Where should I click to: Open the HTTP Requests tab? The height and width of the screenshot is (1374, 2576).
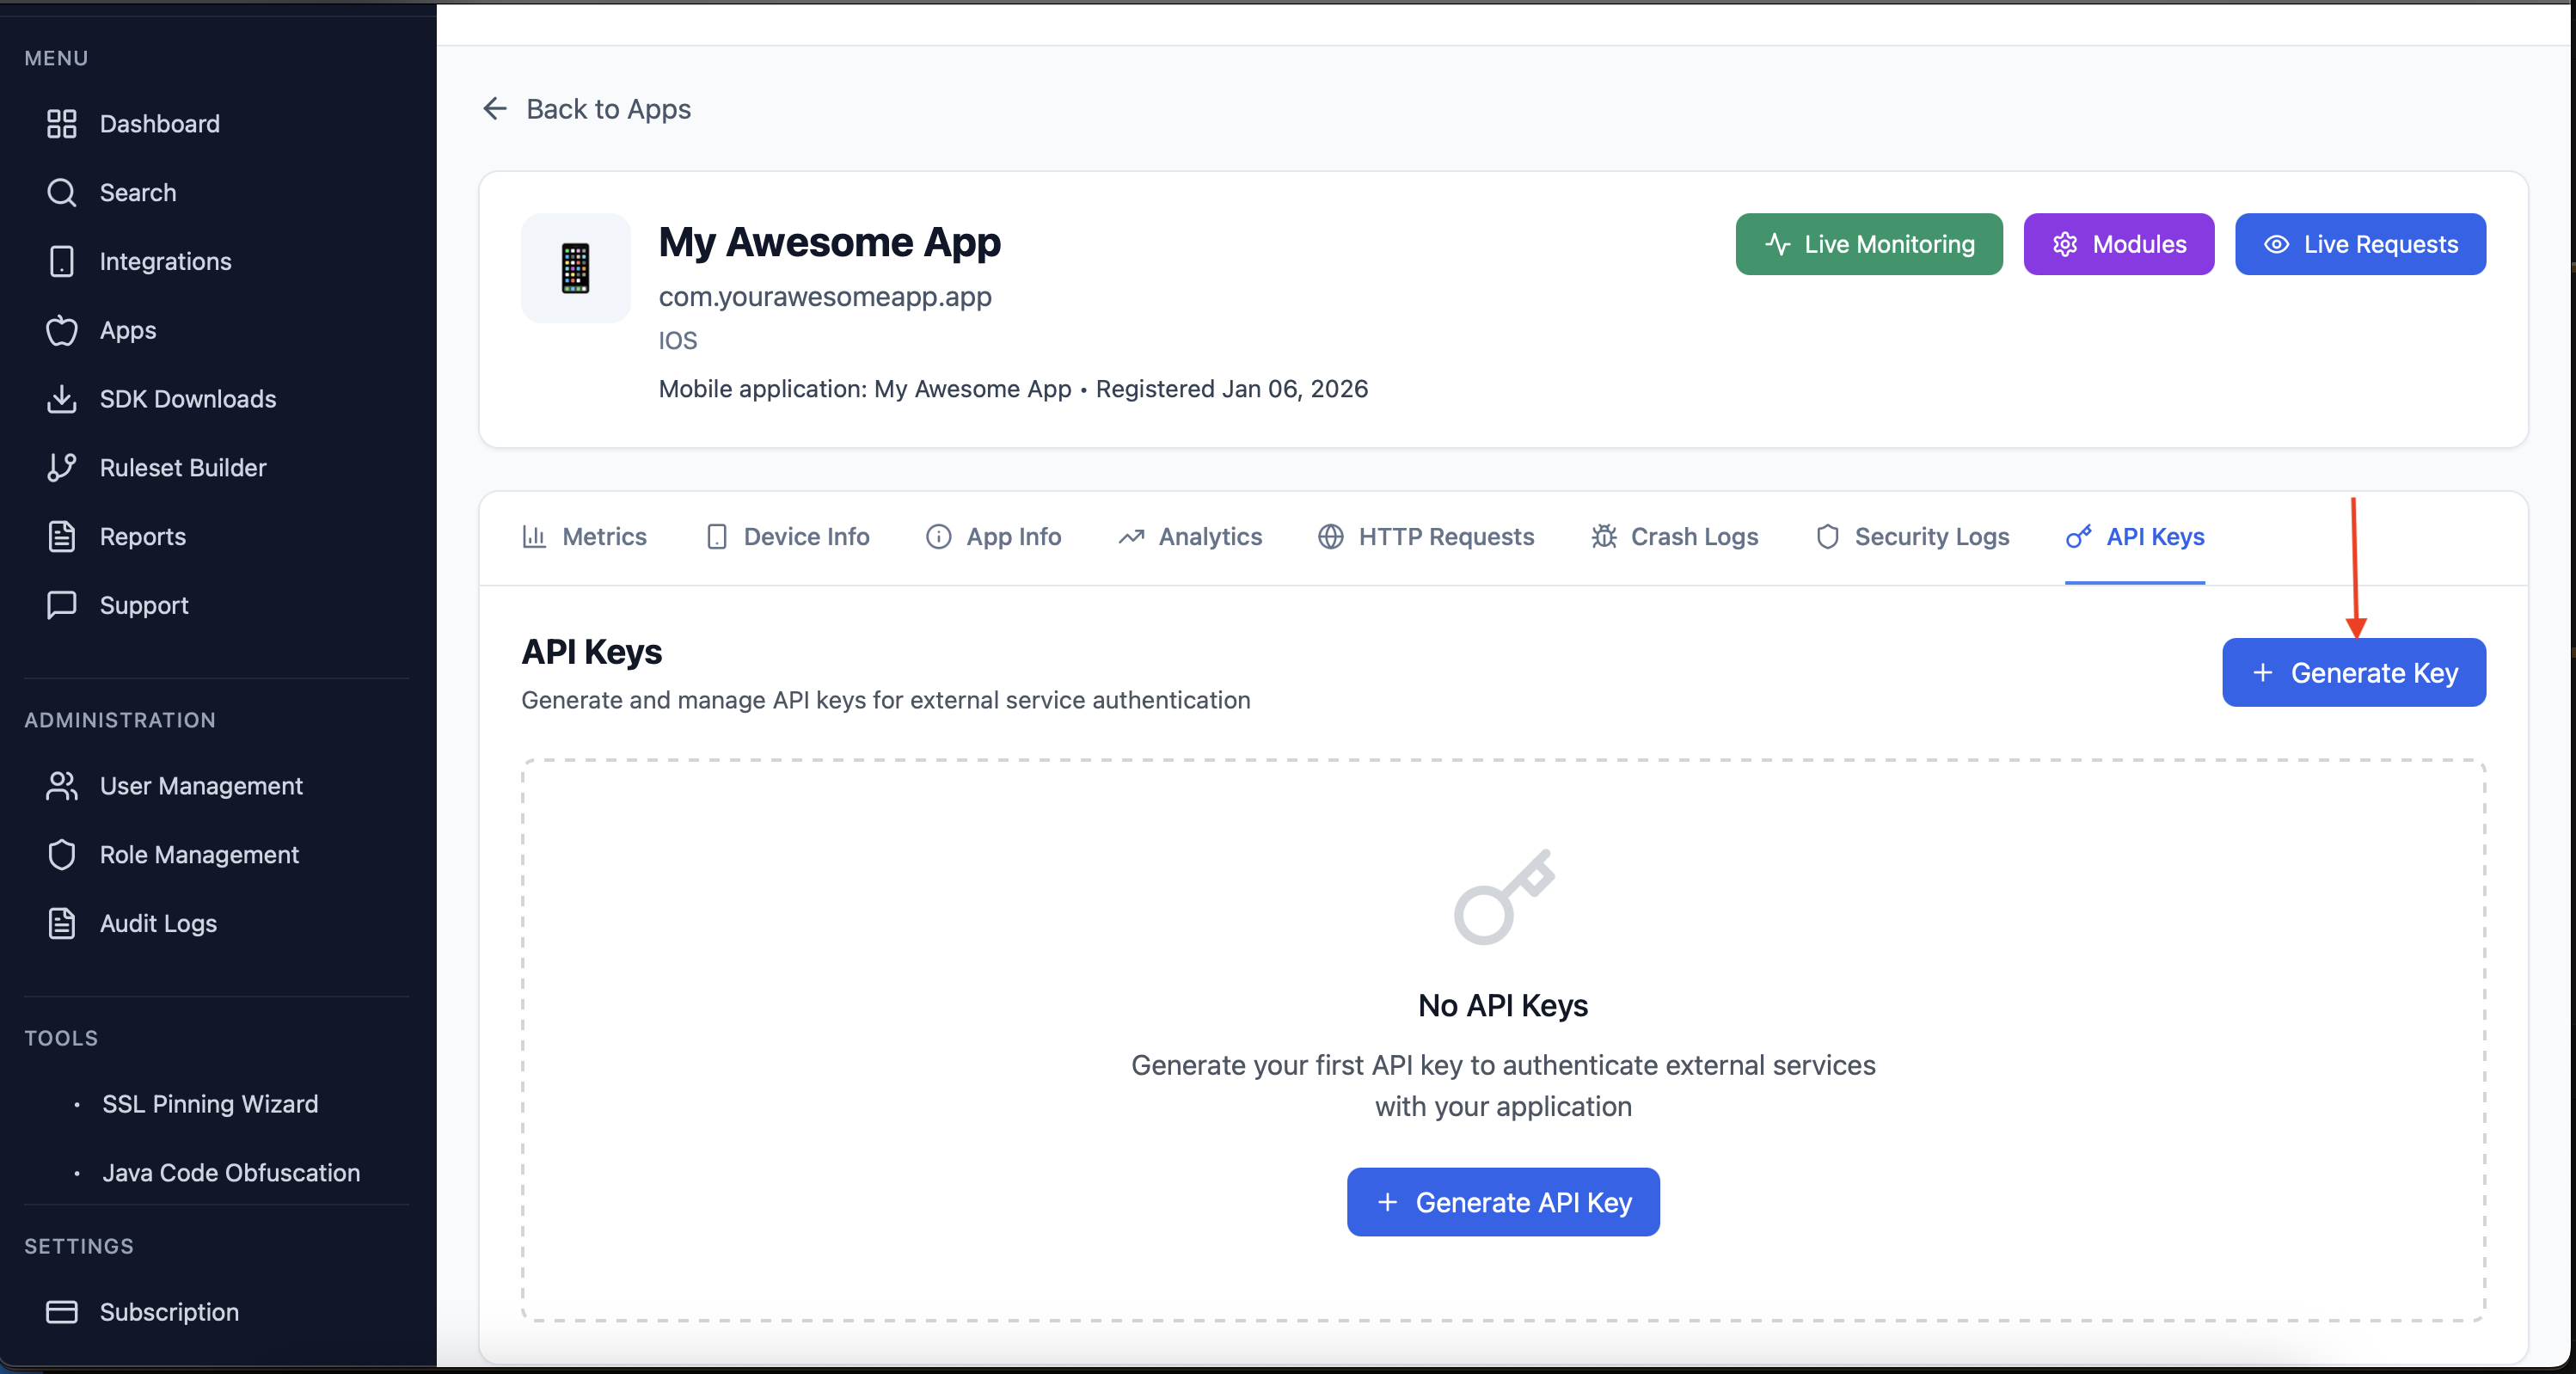tap(1426, 537)
